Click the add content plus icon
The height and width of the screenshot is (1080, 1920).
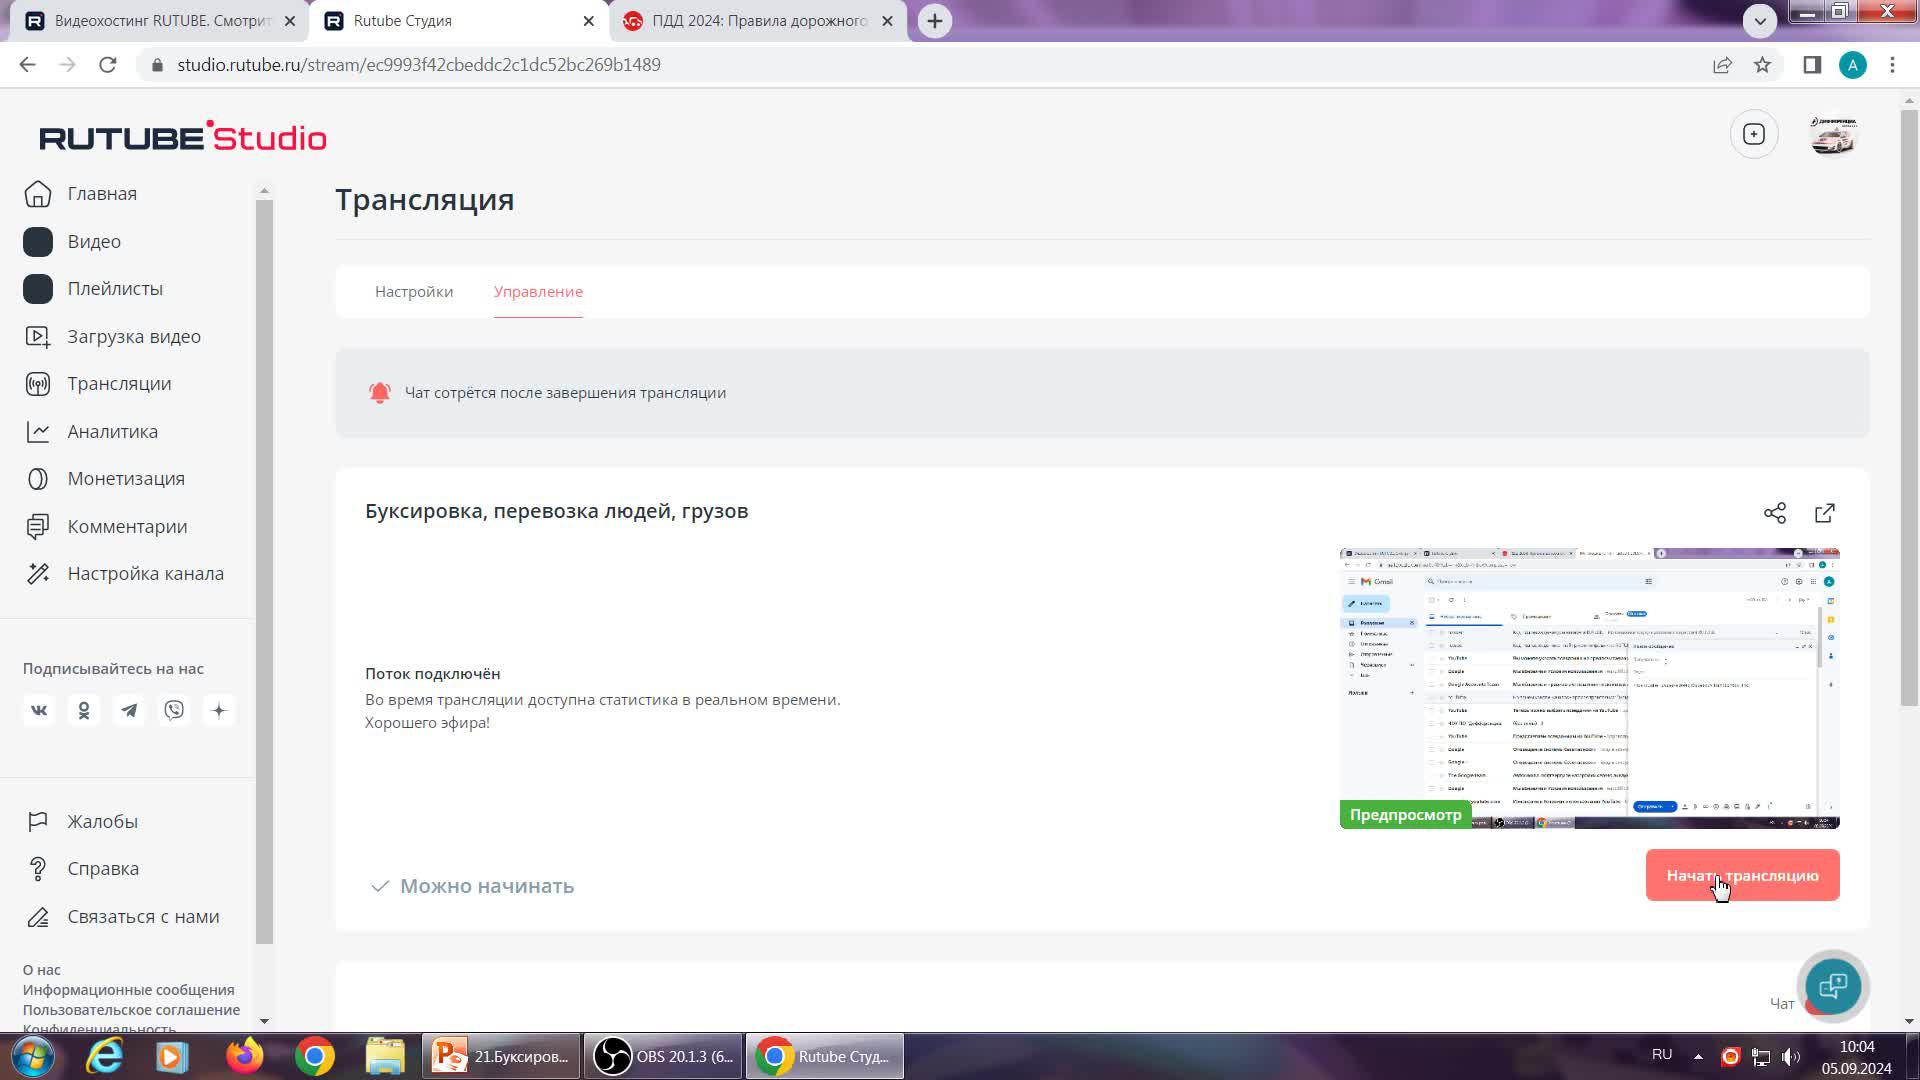[x=1754, y=134]
